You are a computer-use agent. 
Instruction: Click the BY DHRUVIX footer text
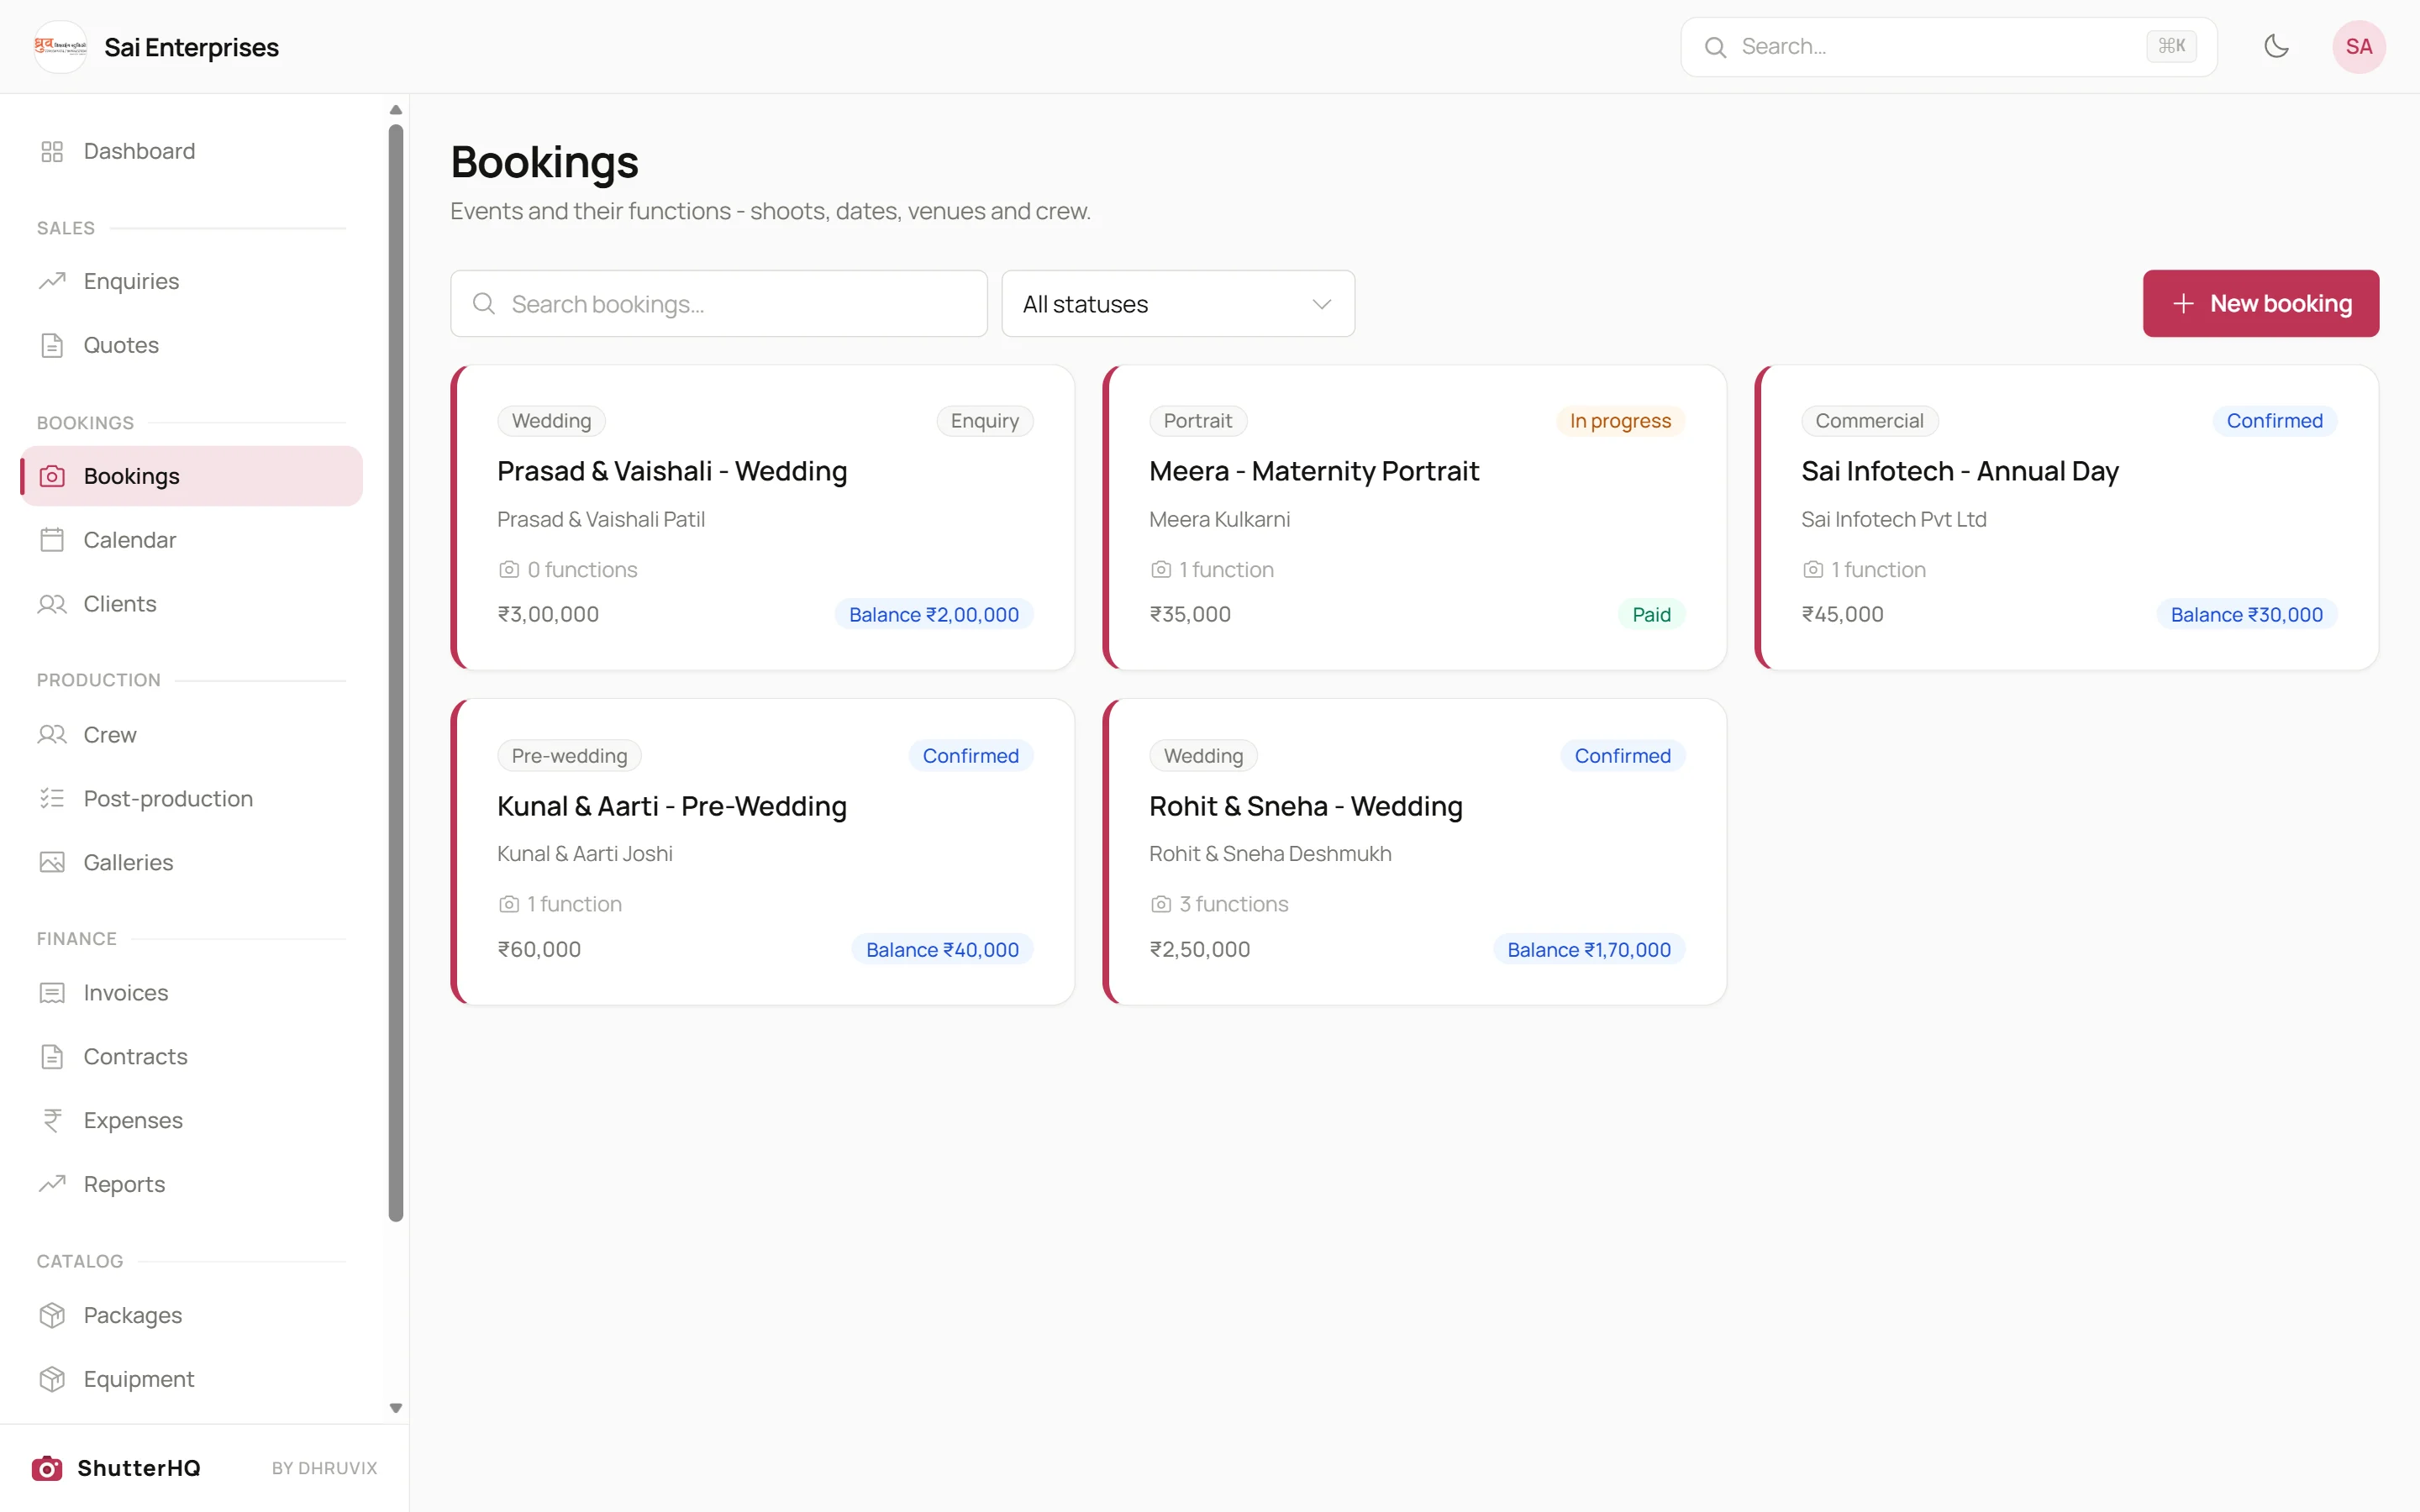pos(324,1468)
